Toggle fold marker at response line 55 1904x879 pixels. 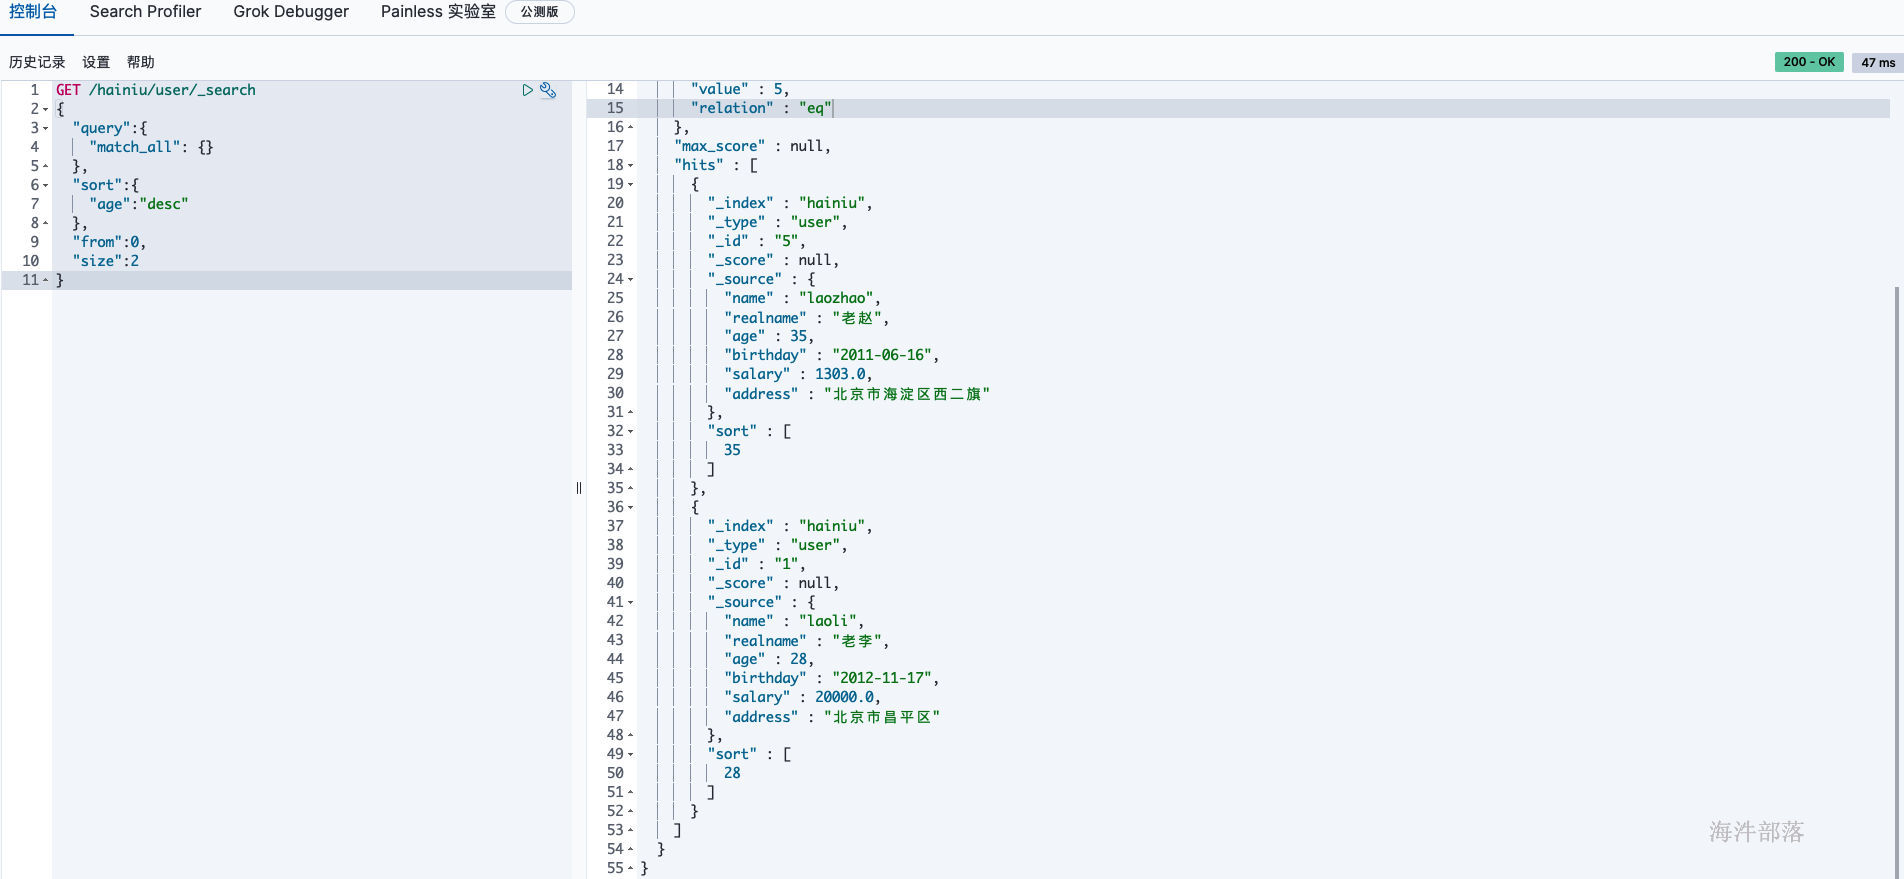(631, 868)
